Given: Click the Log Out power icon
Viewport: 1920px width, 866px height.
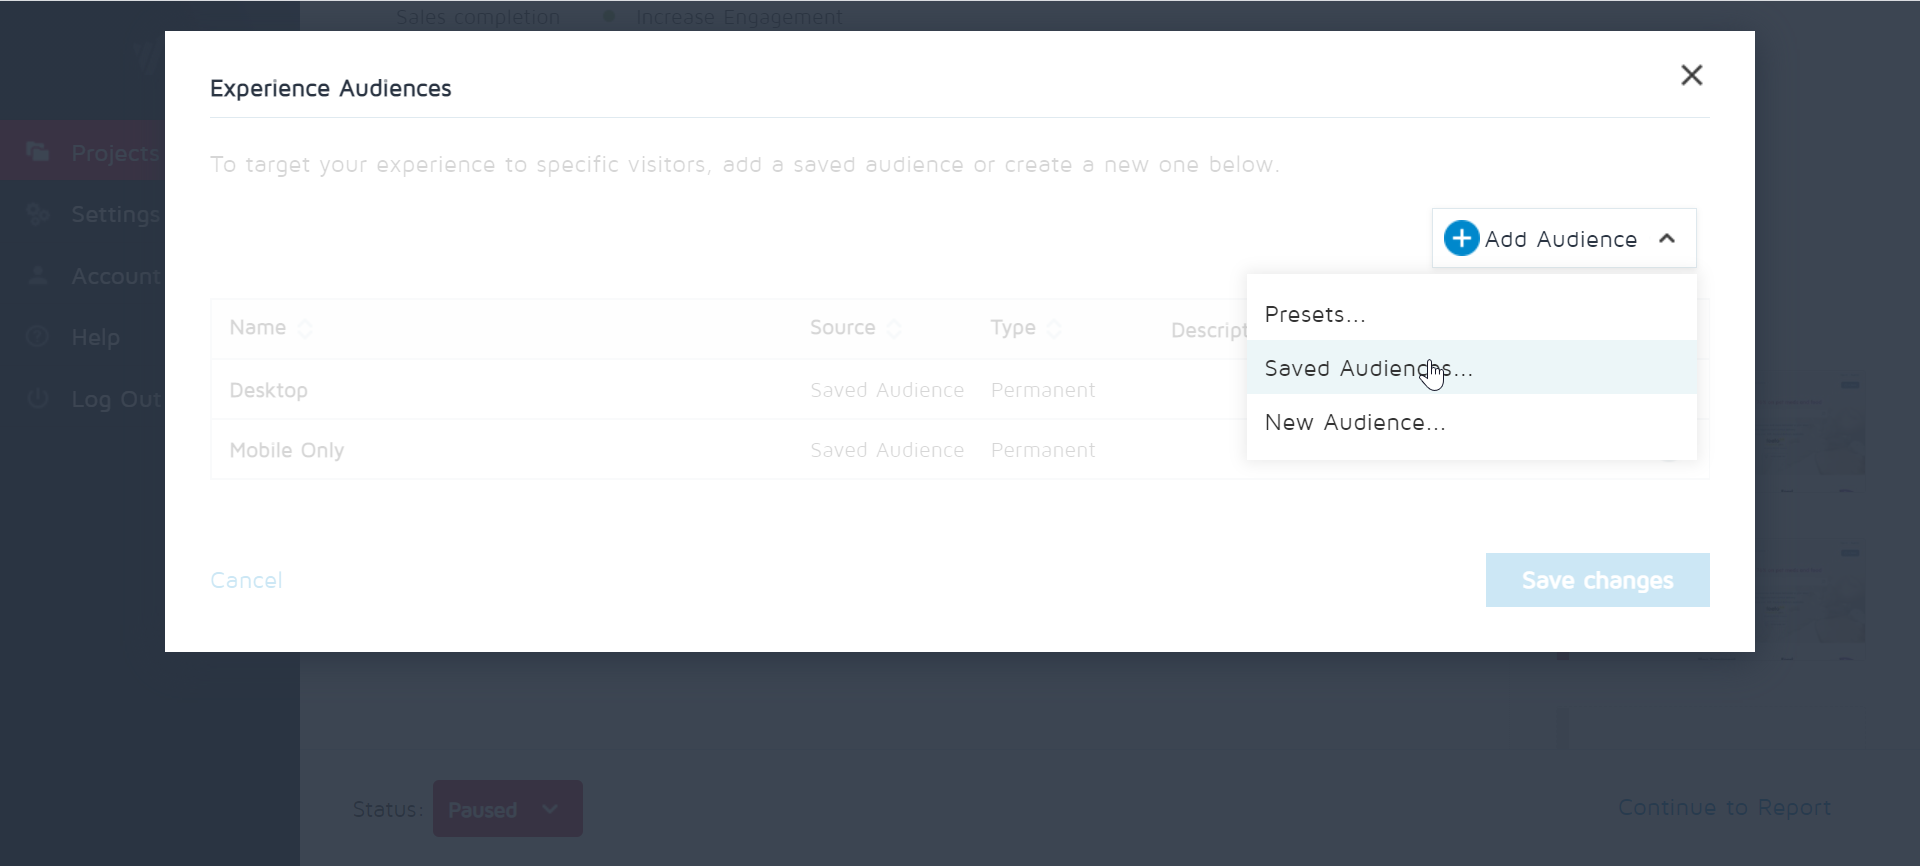Looking at the screenshot, I should click(x=38, y=399).
